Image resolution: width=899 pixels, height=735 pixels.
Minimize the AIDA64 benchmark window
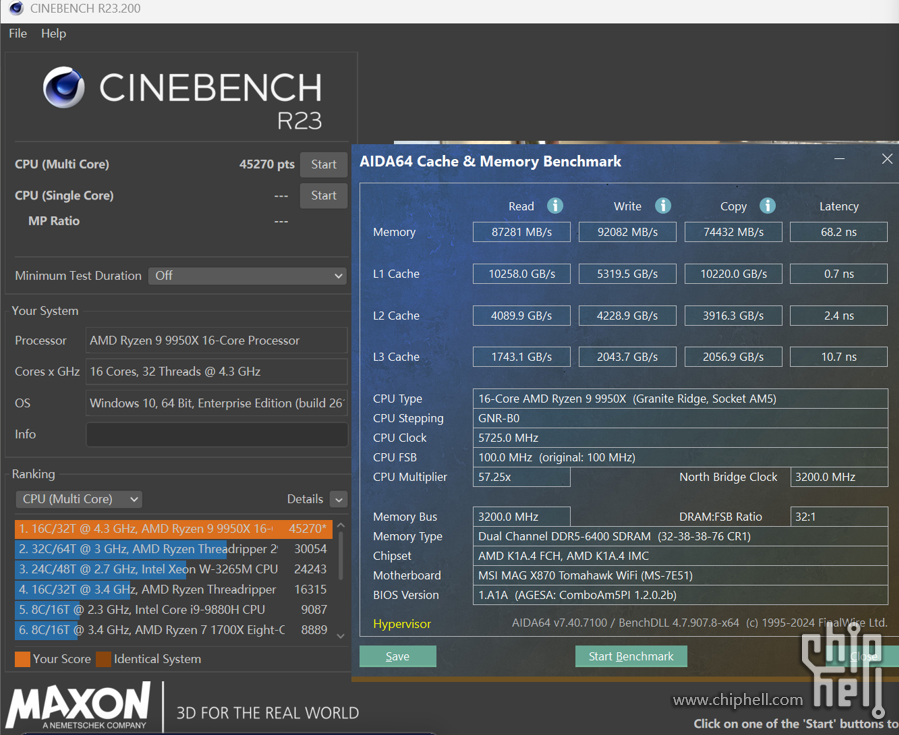coord(839,159)
